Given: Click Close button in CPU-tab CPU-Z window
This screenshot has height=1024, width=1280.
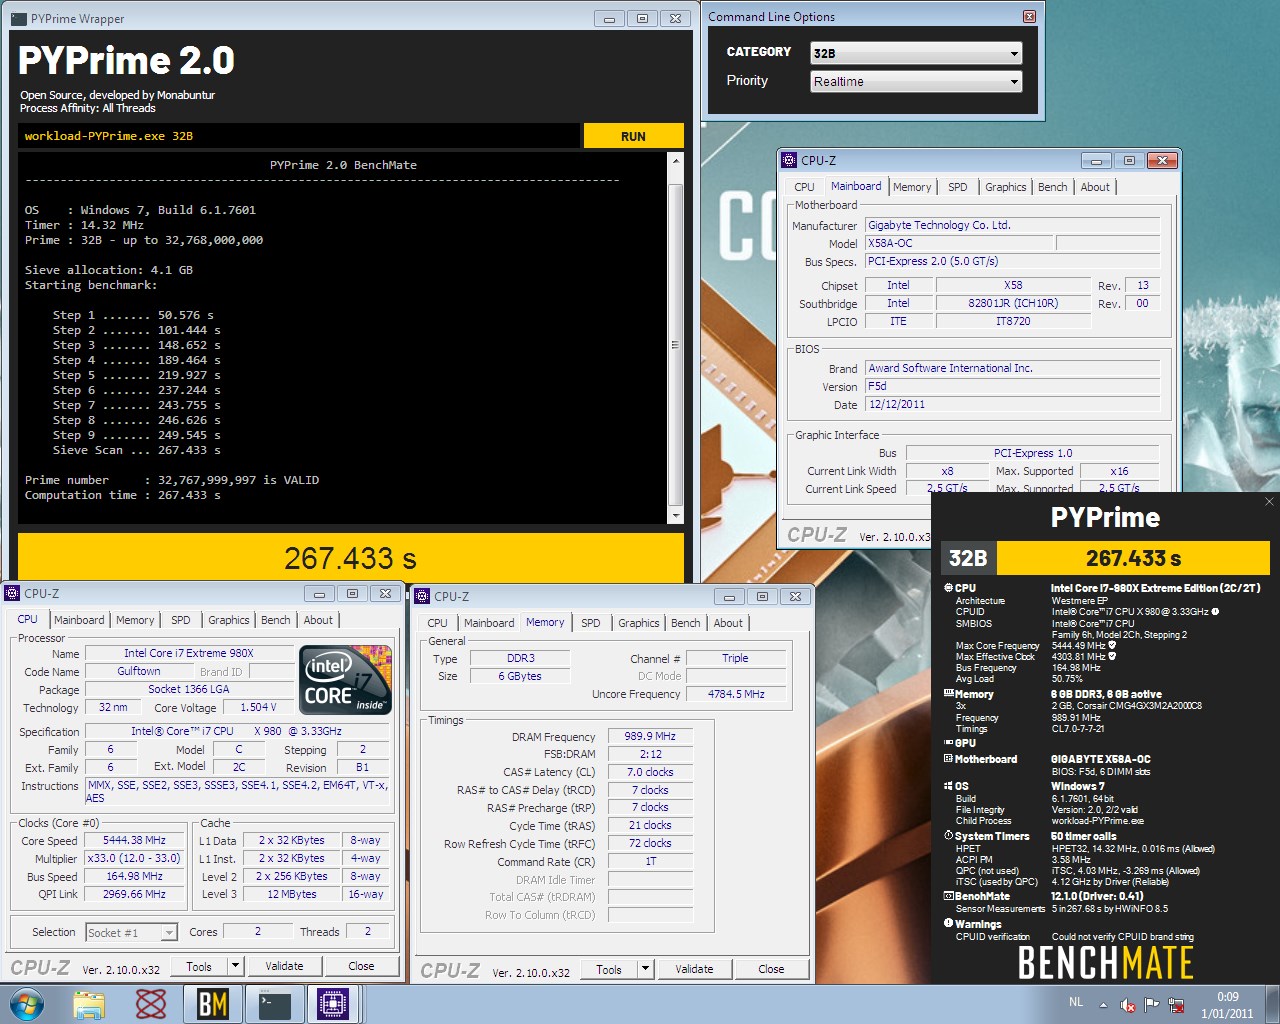Looking at the screenshot, I should tap(361, 966).
